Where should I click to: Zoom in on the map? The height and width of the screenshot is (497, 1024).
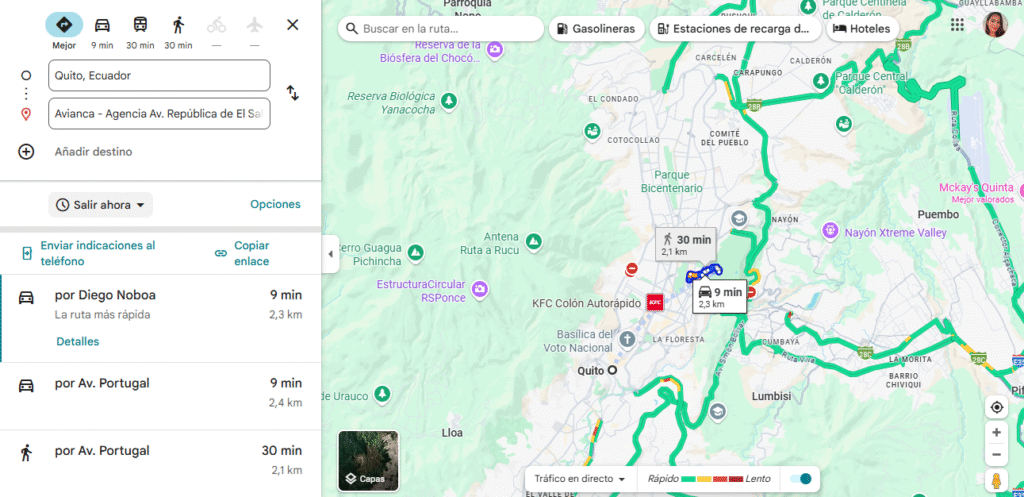tap(996, 432)
